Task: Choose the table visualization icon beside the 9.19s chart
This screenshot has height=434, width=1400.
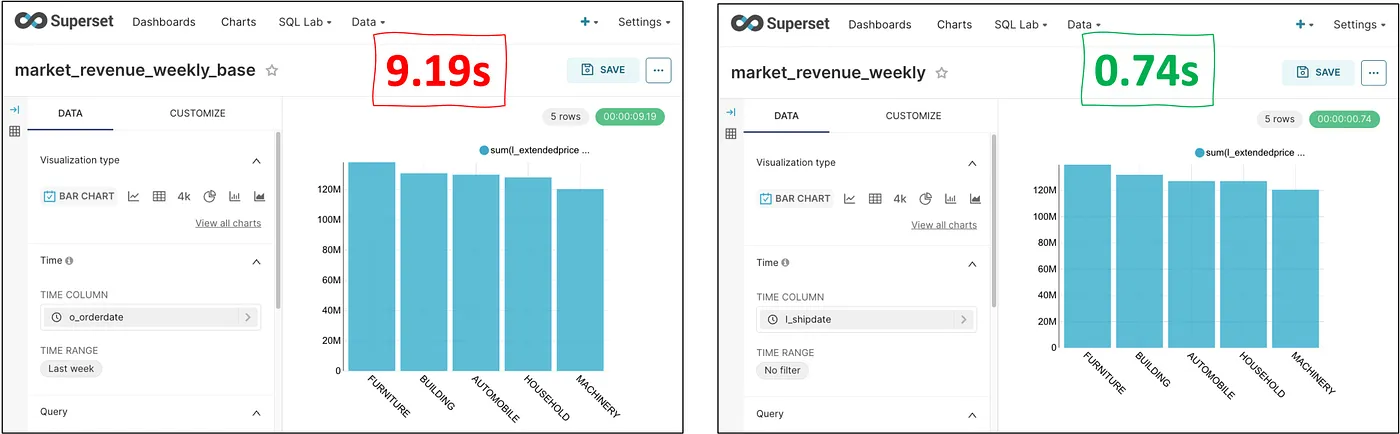Action: point(159,196)
